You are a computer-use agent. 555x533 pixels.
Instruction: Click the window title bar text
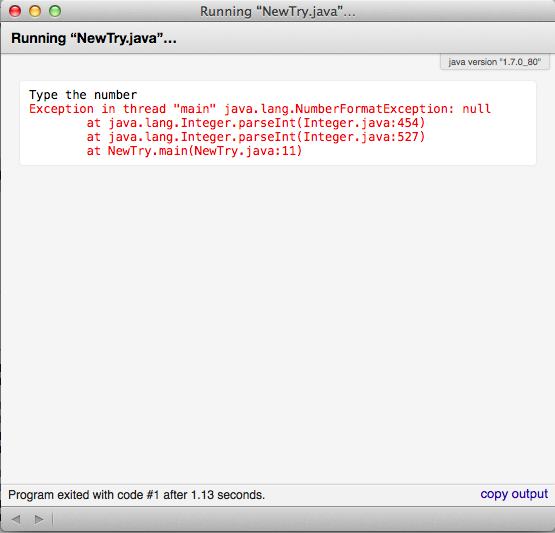click(x=278, y=11)
